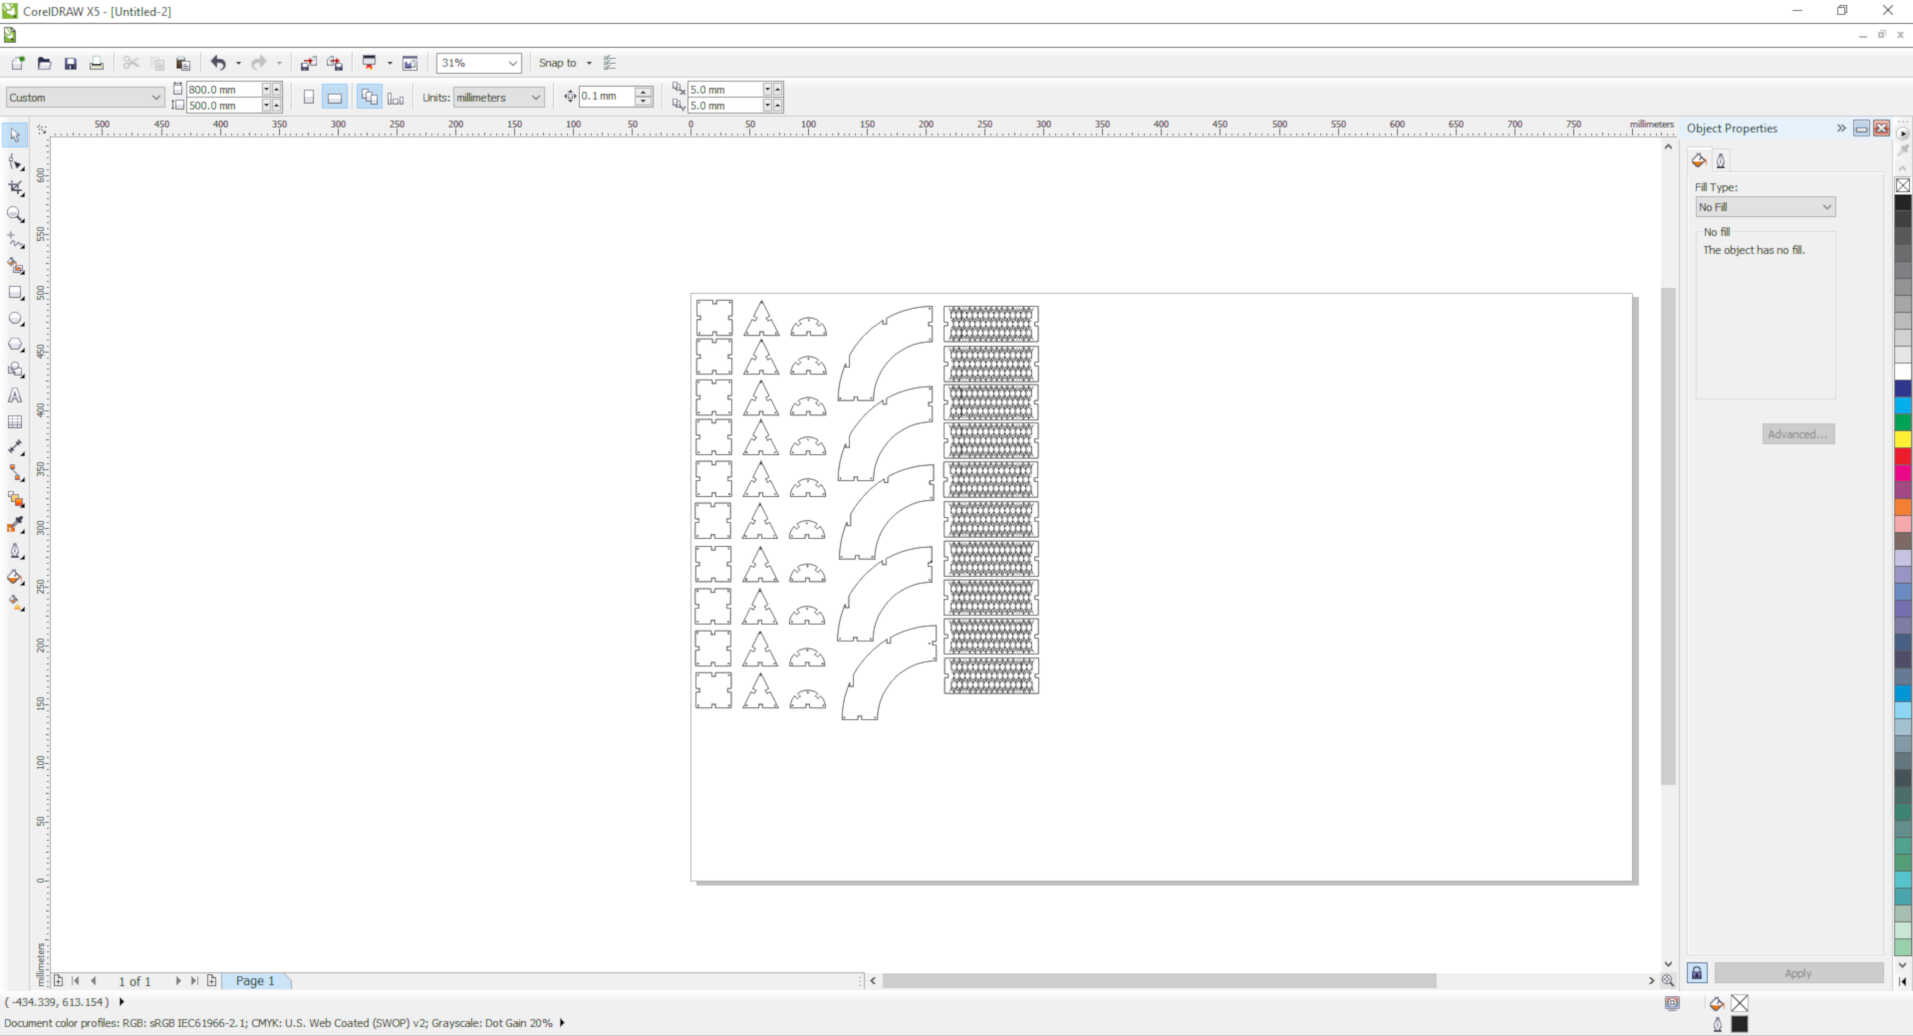Switch page to landscape orientation
The height and width of the screenshot is (1036, 1913).
pos(334,97)
